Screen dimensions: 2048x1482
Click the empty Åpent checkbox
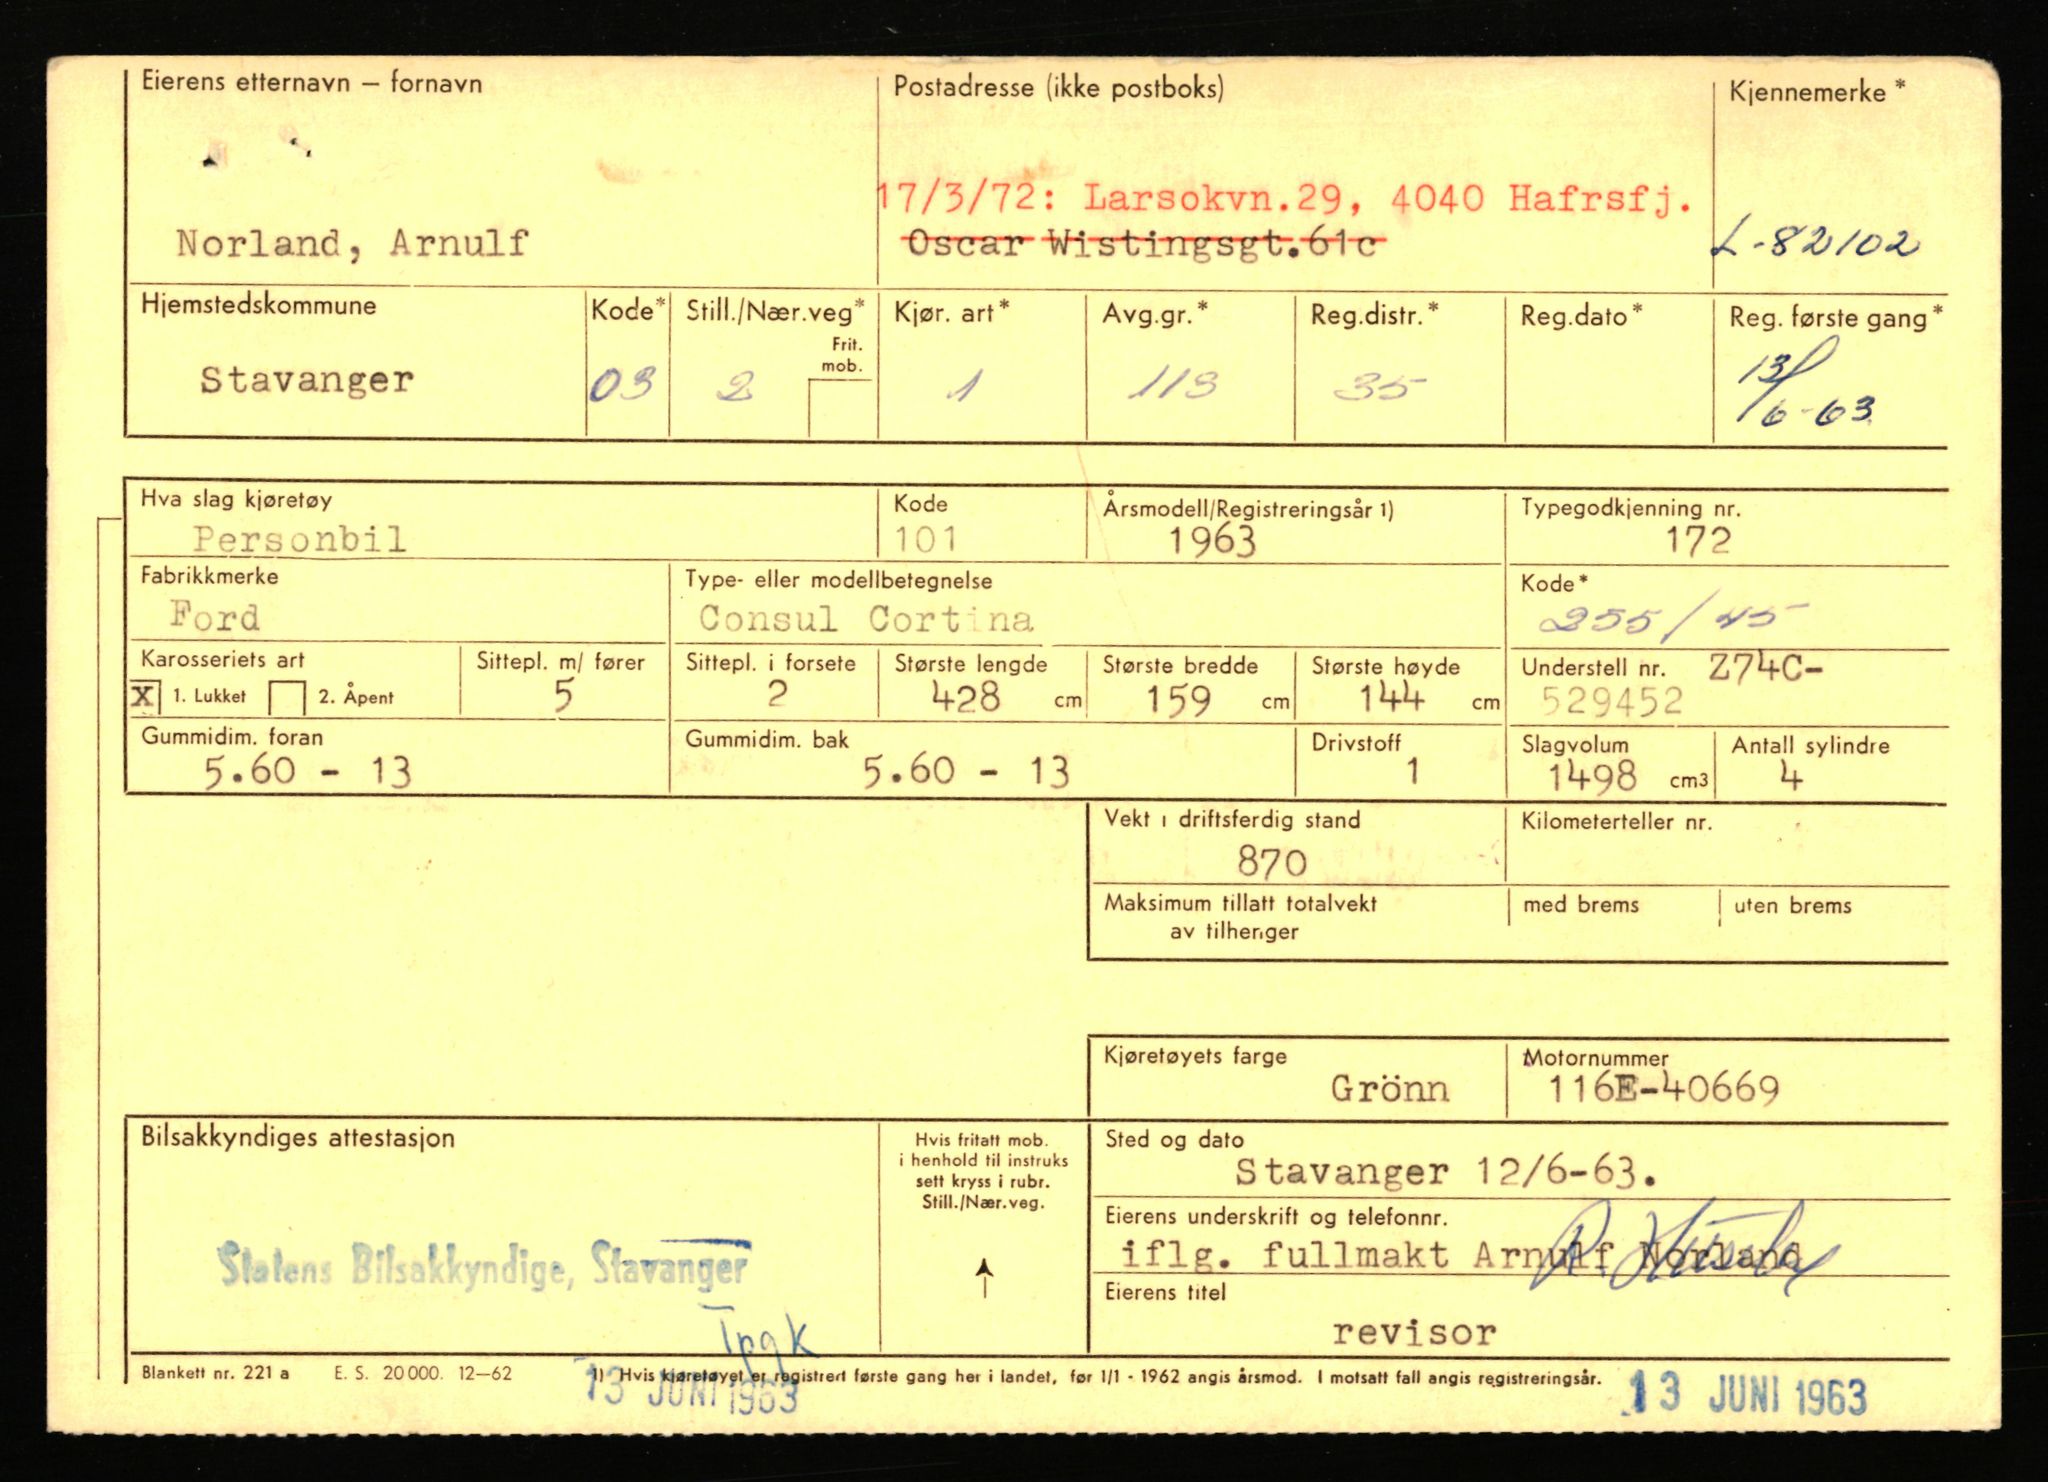(x=287, y=698)
